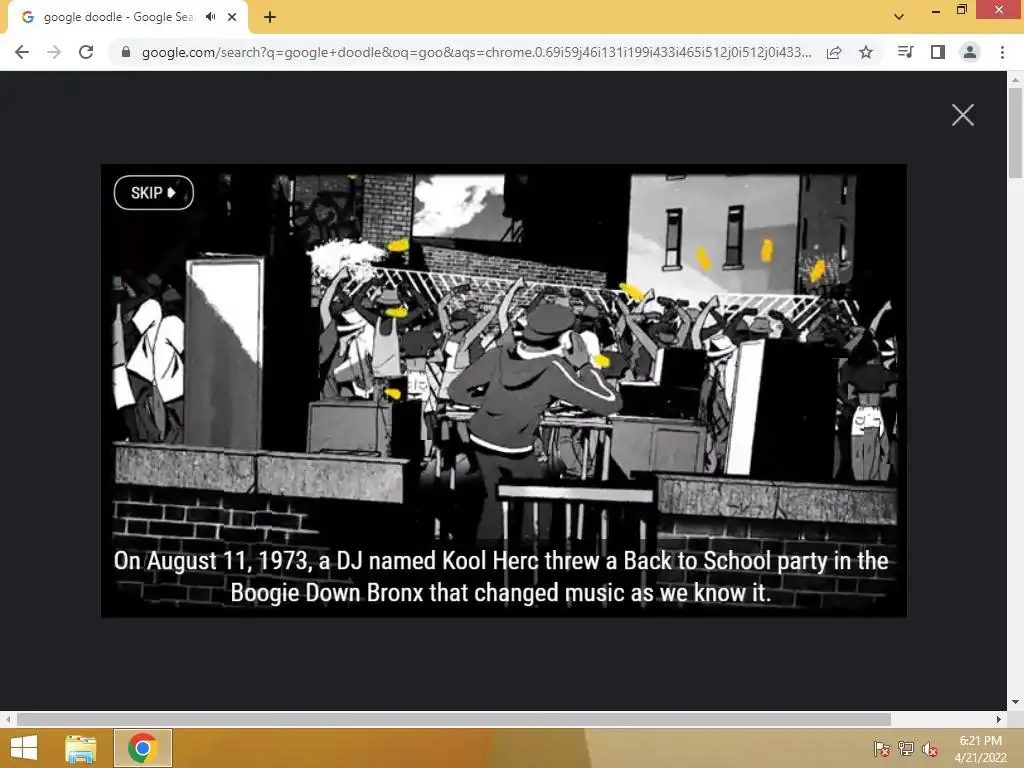The image size is (1024, 768).
Task: Open the media controls icon
Action: [905, 52]
